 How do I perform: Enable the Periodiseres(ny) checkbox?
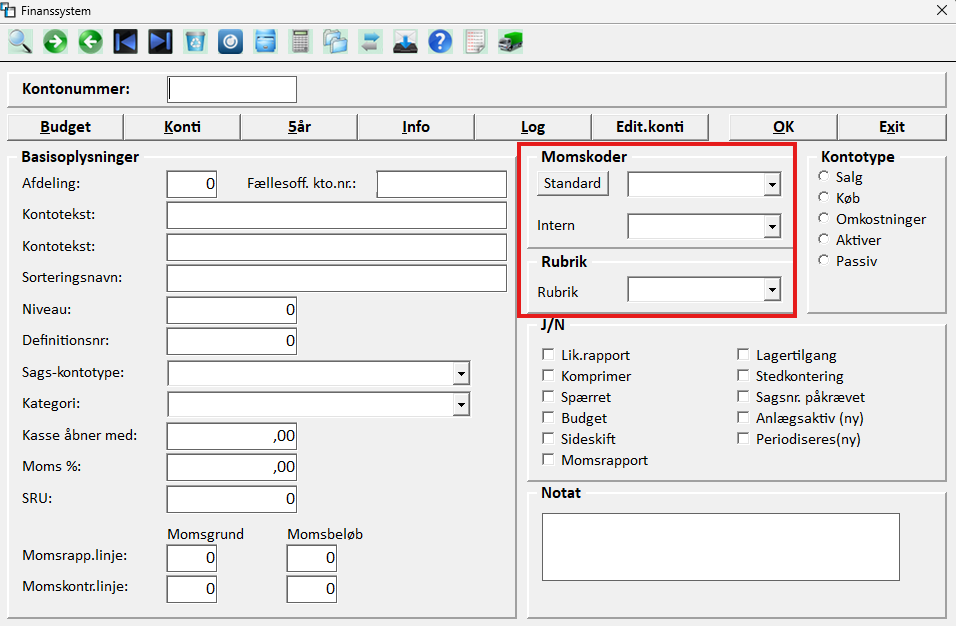pos(743,438)
